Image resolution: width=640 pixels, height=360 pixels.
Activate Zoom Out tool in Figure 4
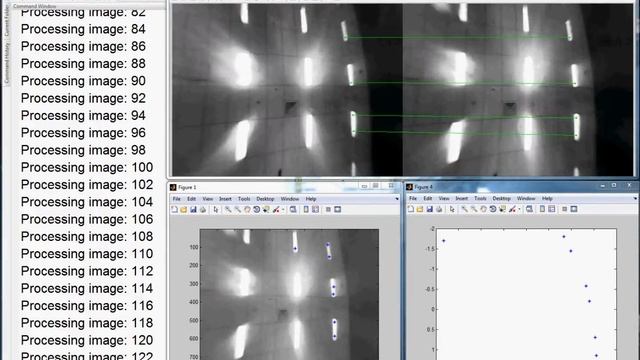click(x=474, y=209)
